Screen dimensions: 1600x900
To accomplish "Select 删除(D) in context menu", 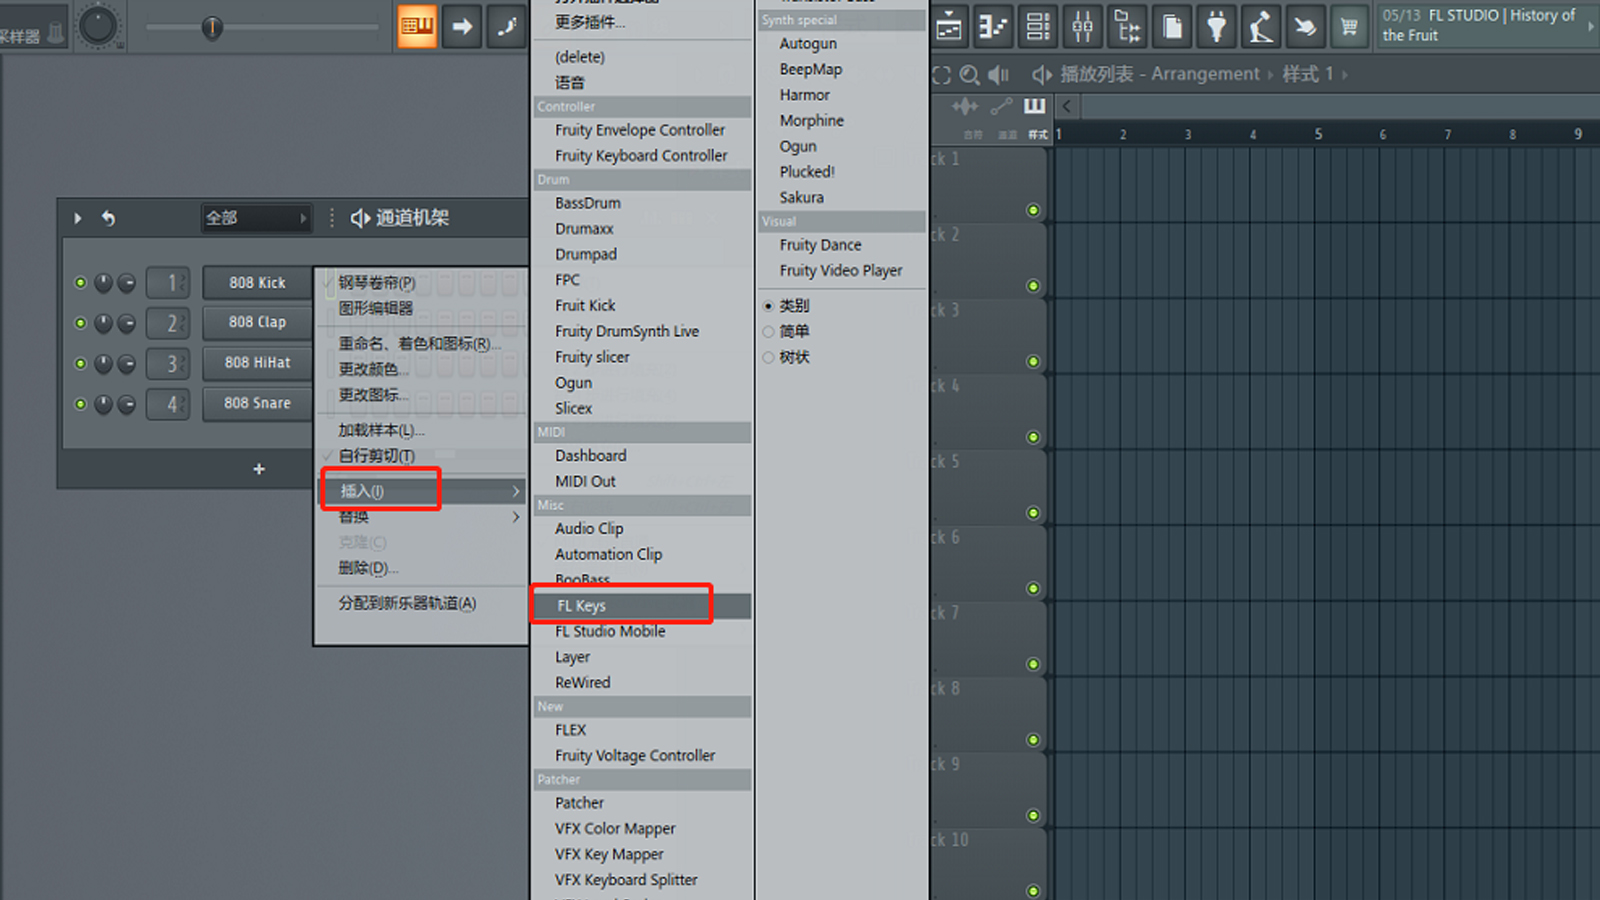I will tap(368, 568).
